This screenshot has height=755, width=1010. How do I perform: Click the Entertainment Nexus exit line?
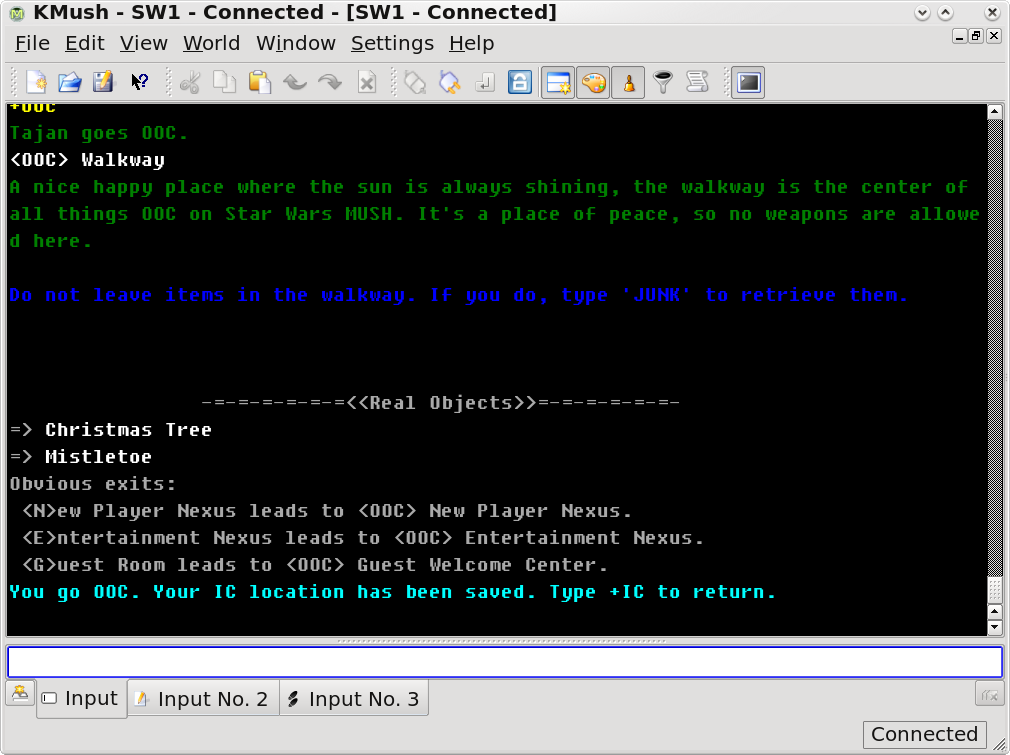pos(363,538)
